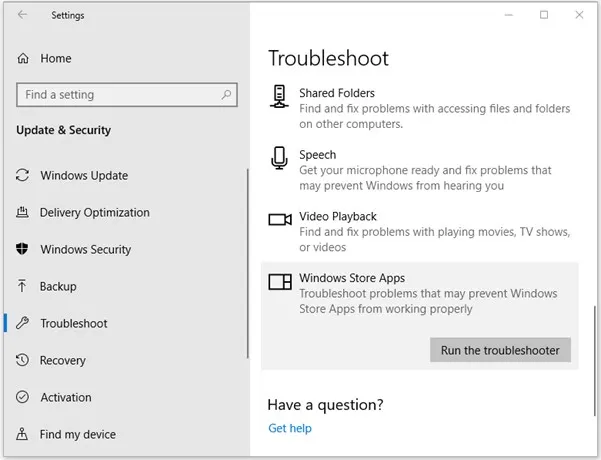Focus the Find a setting search box
The width and height of the screenshot is (601, 460).
tap(115, 95)
